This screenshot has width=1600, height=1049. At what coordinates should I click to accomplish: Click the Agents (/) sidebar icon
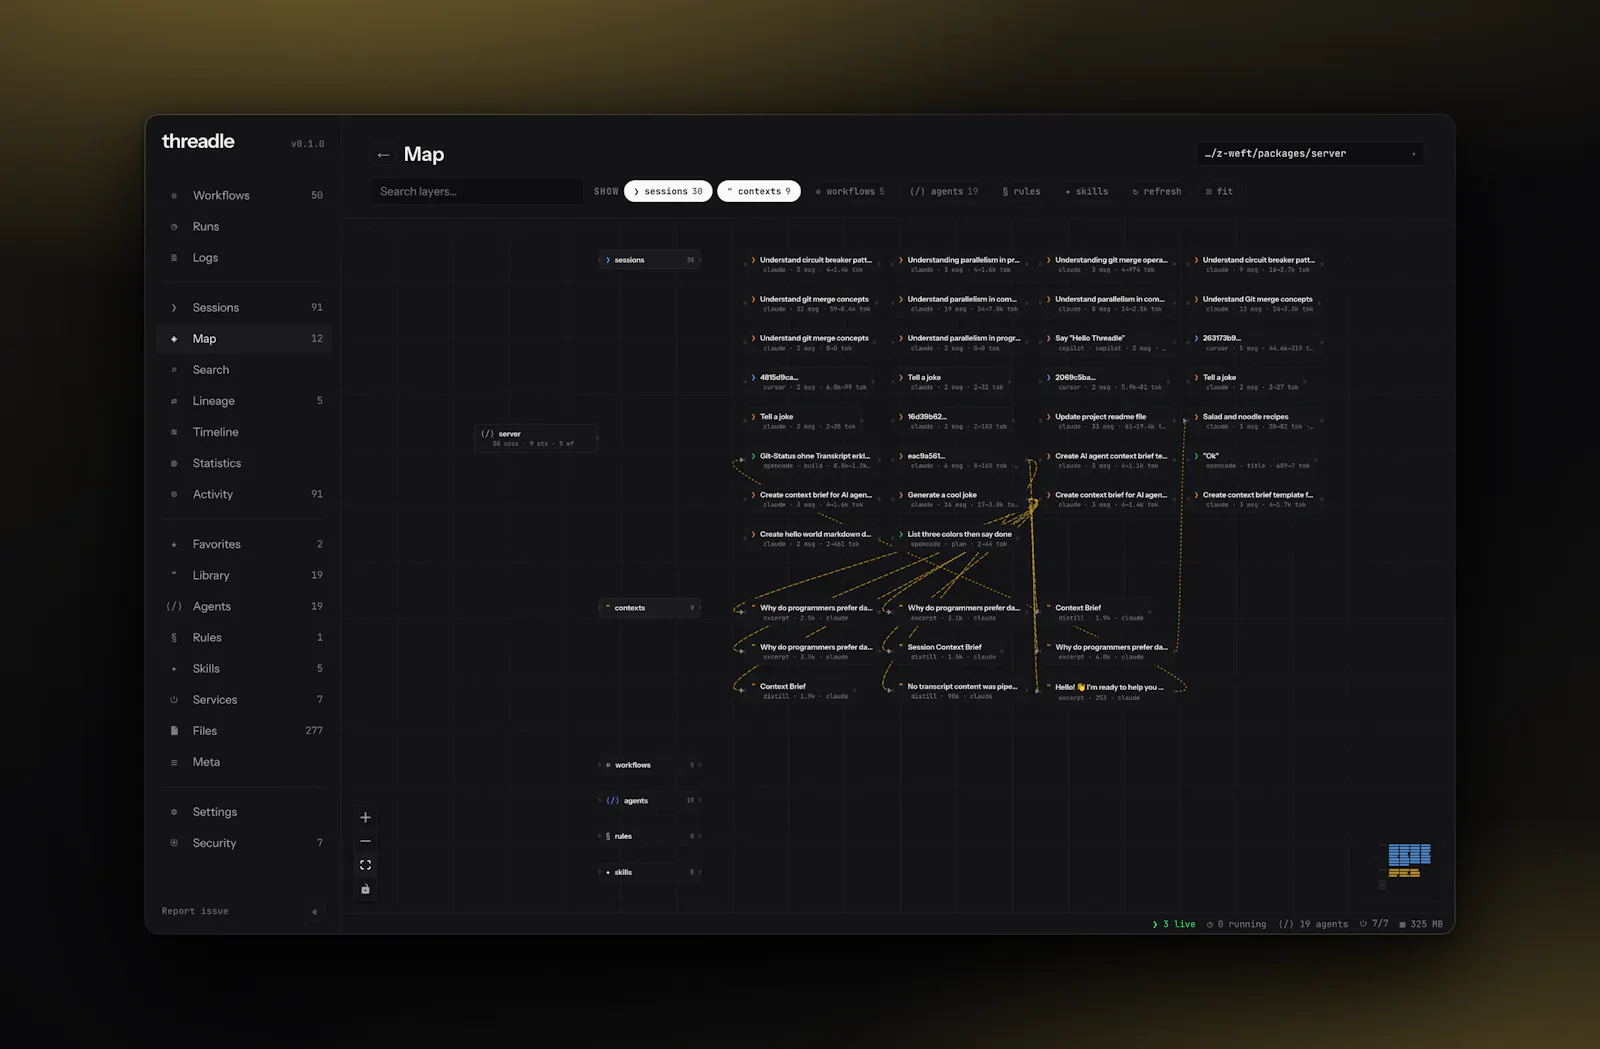(x=174, y=607)
